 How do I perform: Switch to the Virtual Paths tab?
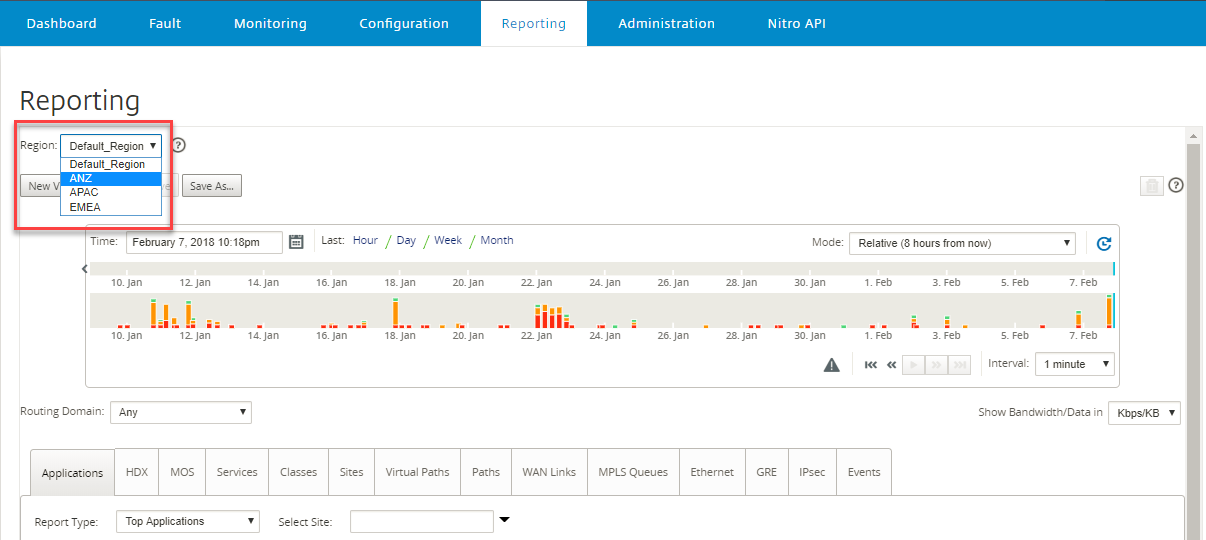click(417, 472)
